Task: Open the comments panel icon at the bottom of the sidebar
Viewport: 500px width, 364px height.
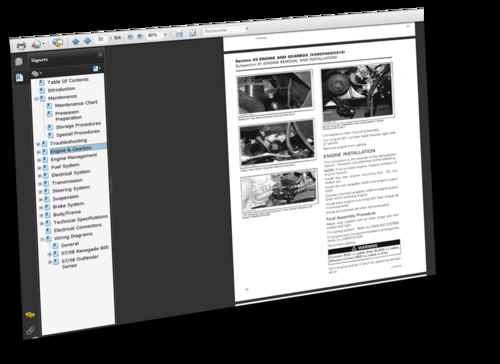Action: (30, 314)
